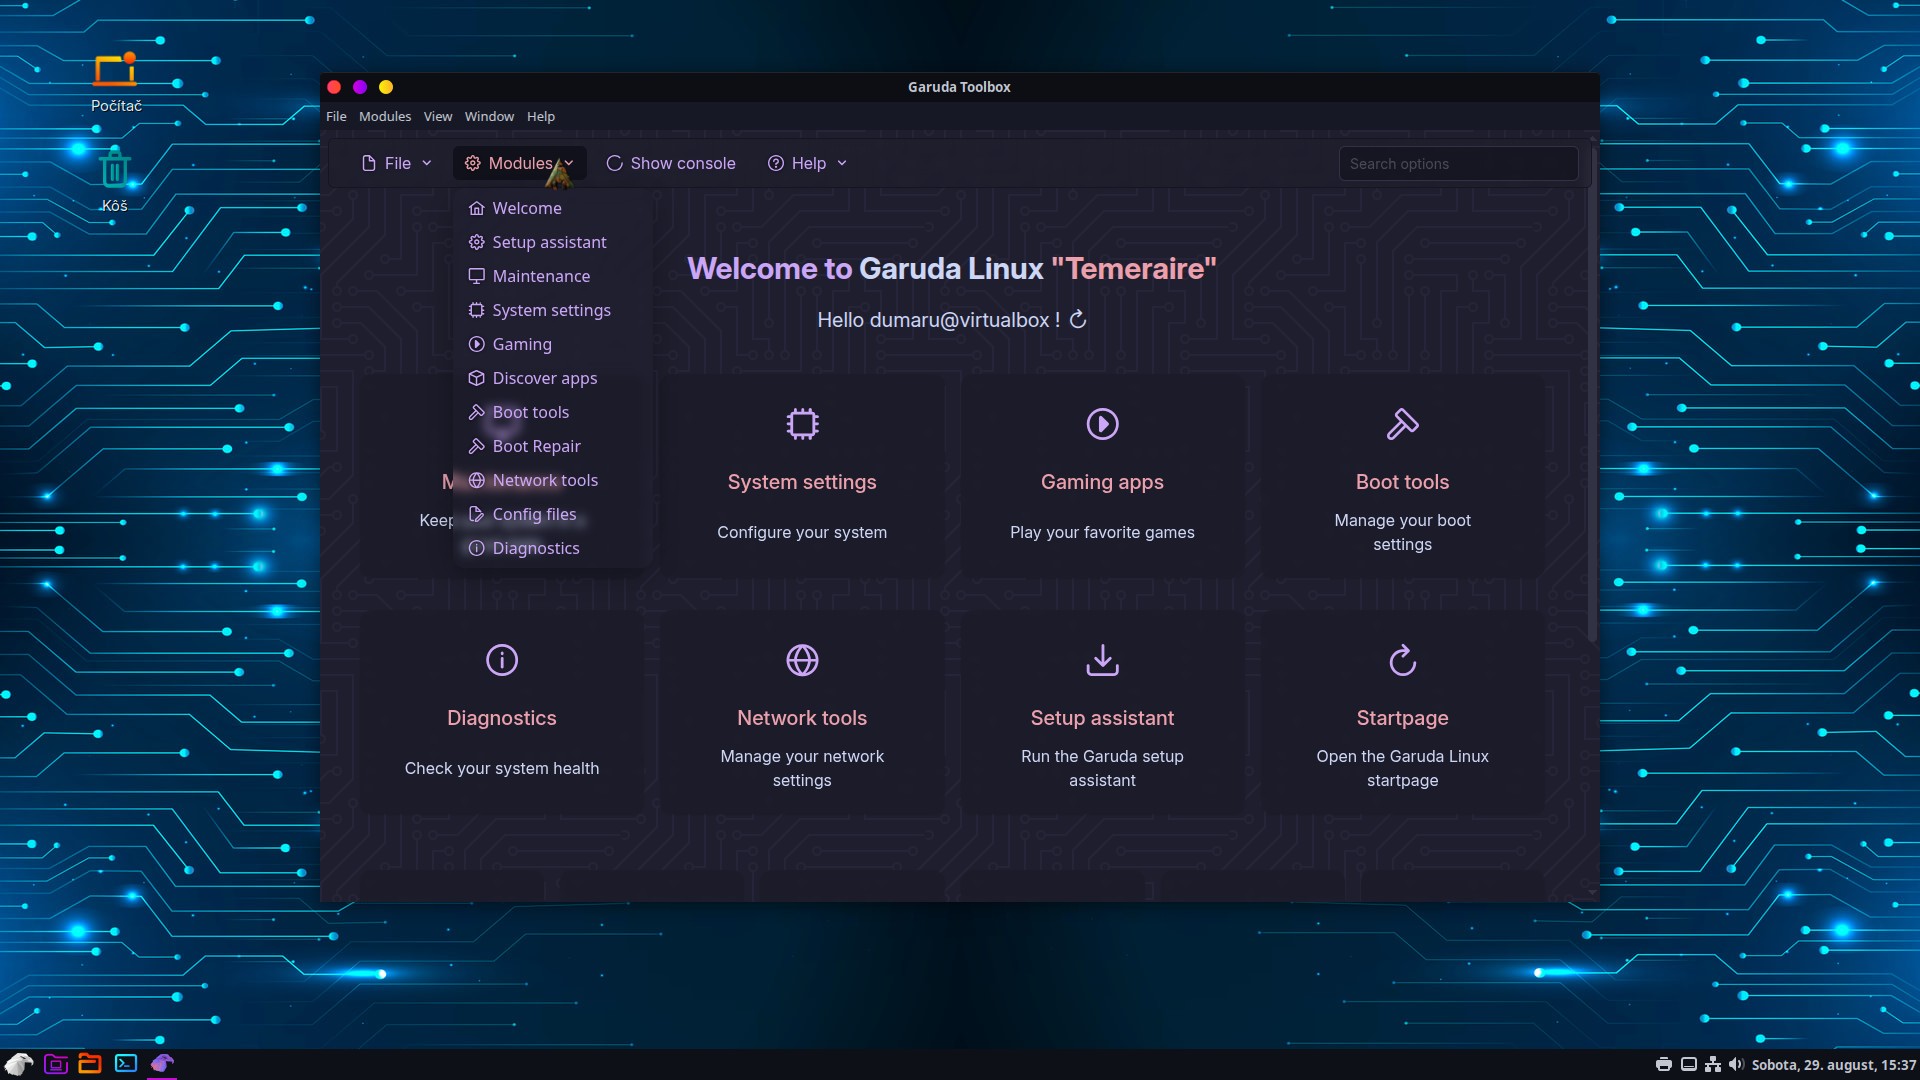This screenshot has height=1080, width=1920.
Task: Click the clock showing Sobota, 29. august
Action: (1834, 1065)
